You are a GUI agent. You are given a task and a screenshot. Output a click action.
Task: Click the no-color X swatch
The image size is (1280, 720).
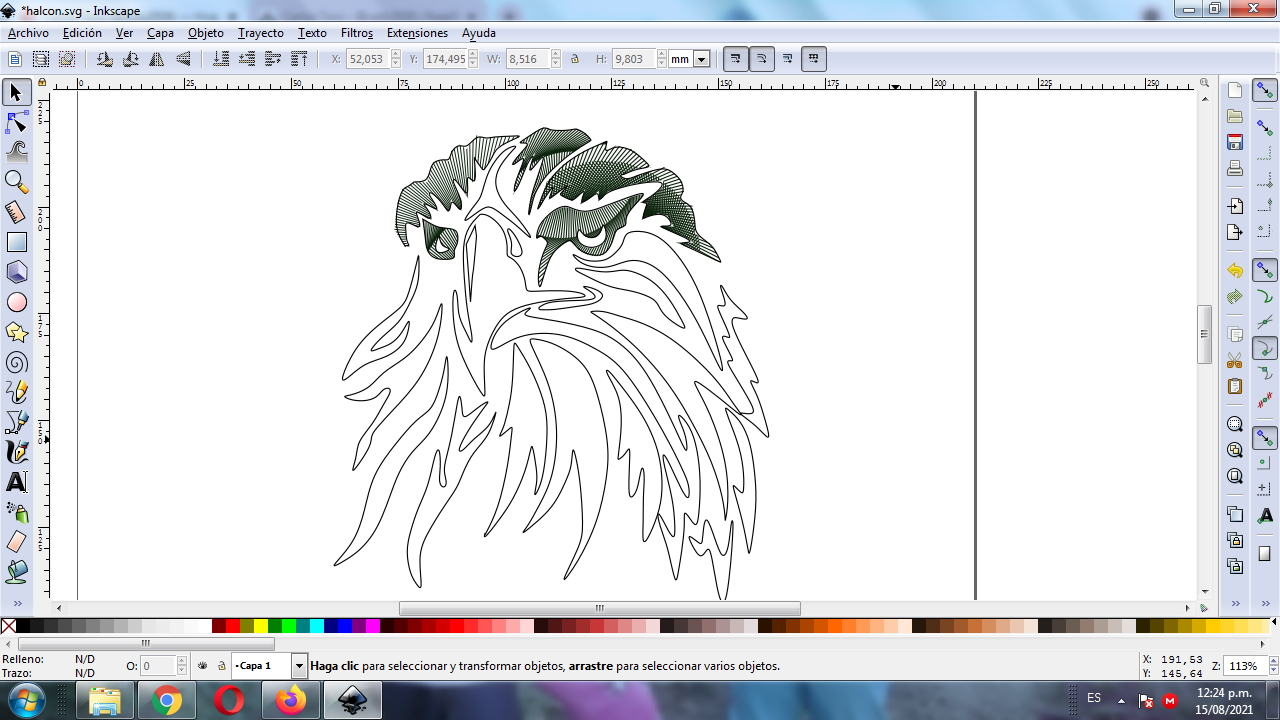[8, 627]
